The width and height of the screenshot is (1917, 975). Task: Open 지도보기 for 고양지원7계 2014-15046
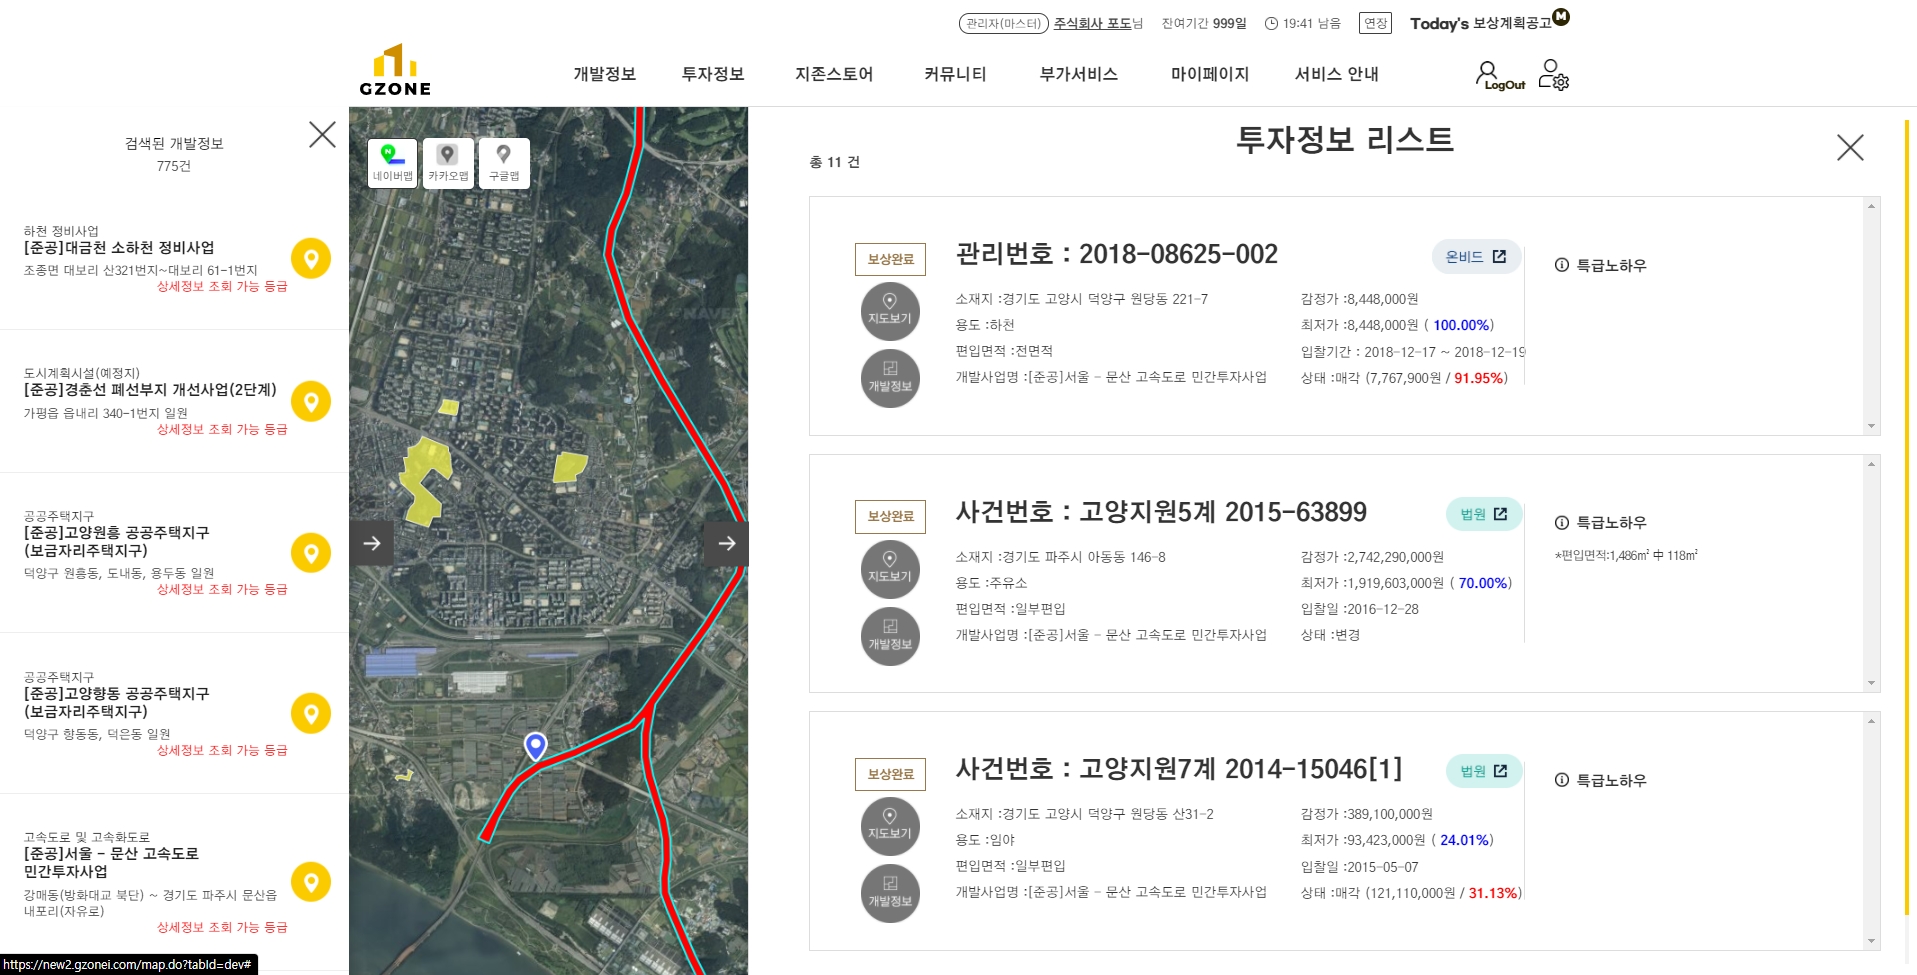(x=890, y=826)
